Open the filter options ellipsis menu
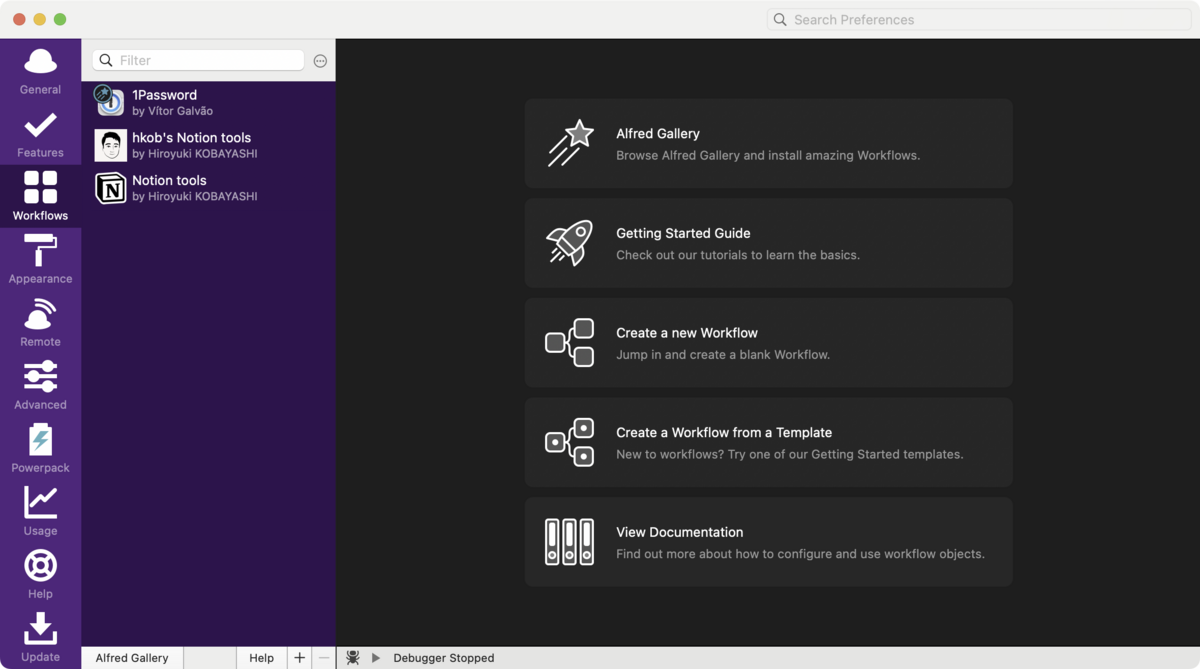Image resolution: width=1200 pixels, height=669 pixels. tap(320, 61)
